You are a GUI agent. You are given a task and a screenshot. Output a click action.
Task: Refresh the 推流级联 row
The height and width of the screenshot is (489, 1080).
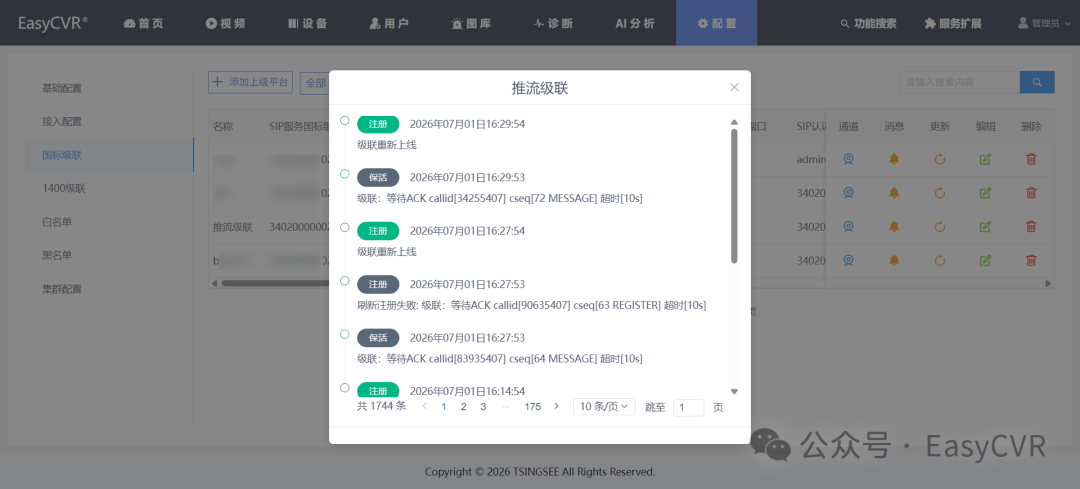(x=939, y=226)
